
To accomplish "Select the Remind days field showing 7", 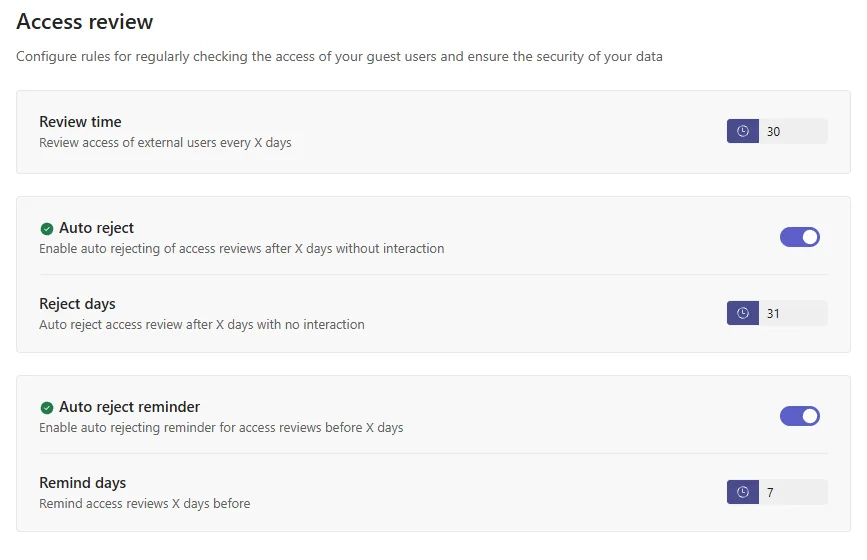I will [x=793, y=492].
